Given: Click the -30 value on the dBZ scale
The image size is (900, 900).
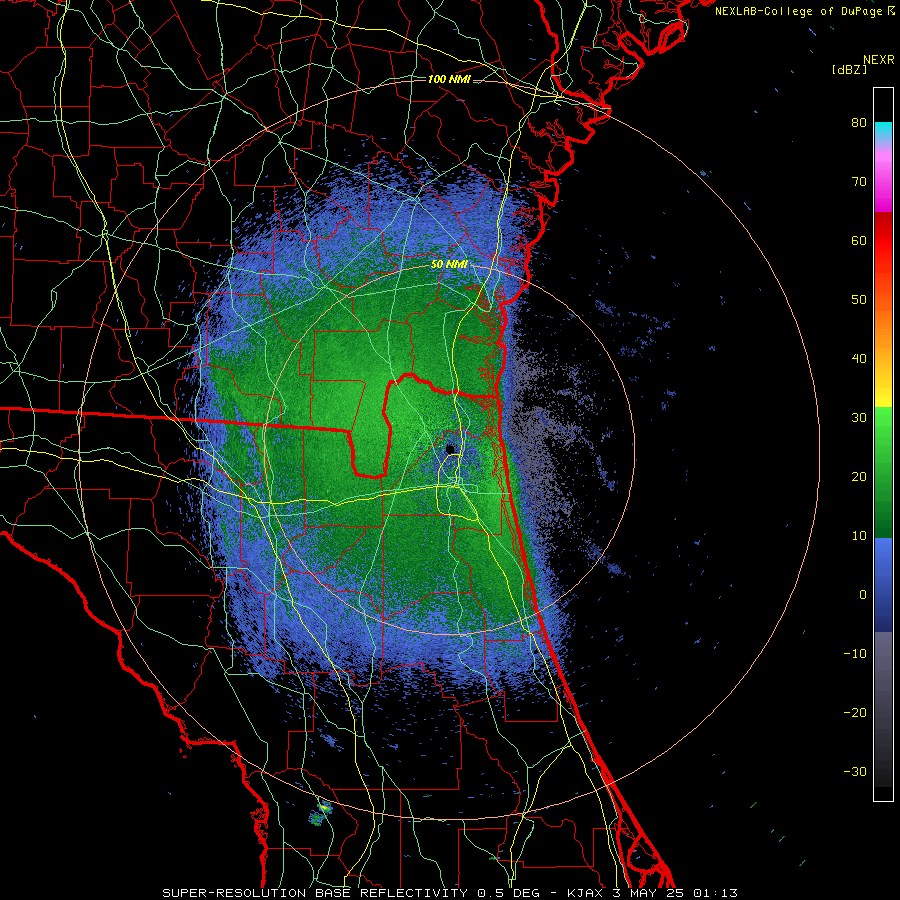Looking at the screenshot, I should 855,771.
